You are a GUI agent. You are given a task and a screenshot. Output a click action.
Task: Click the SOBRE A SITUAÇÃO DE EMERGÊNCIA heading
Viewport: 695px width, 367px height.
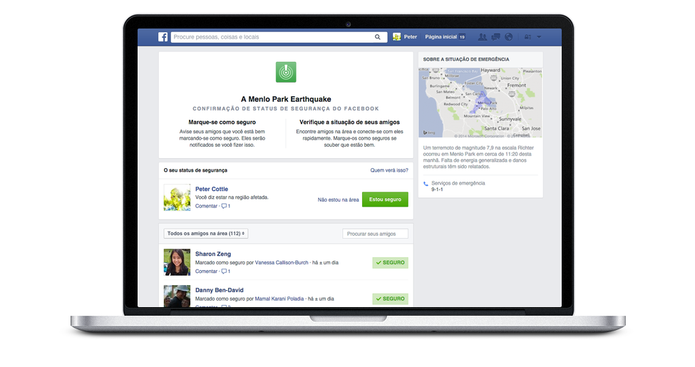[466, 59]
